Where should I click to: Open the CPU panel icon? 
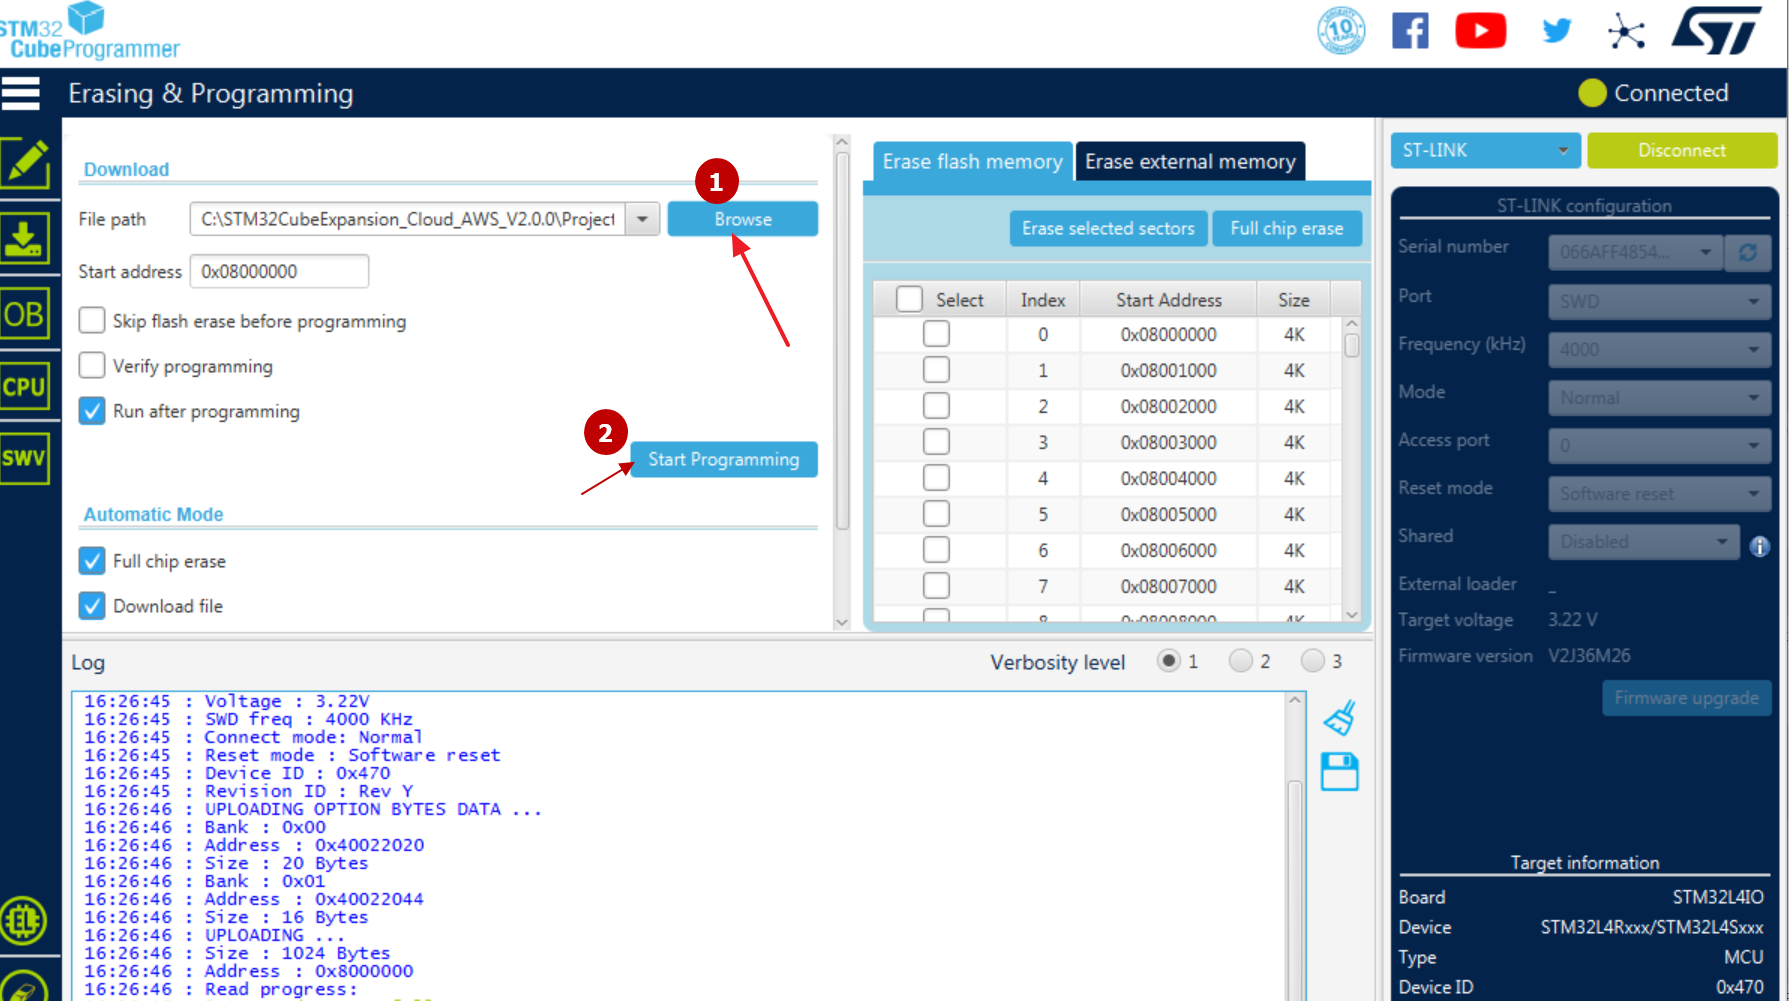(x=24, y=387)
